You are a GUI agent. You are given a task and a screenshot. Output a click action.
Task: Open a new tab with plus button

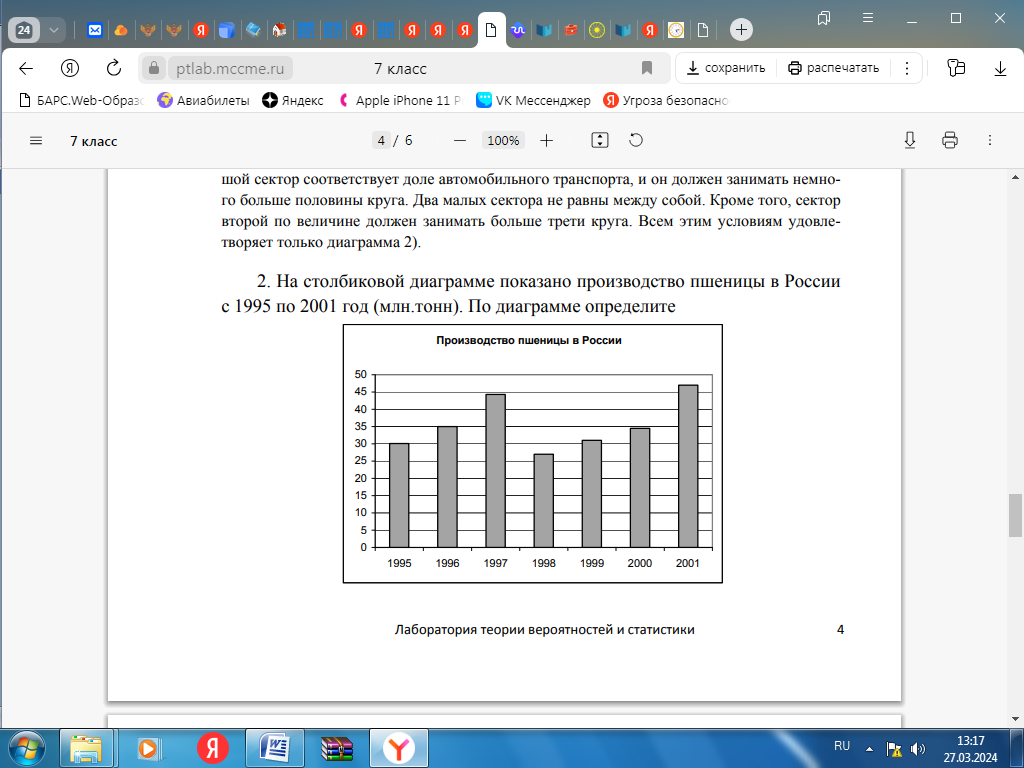pyautogui.click(x=741, y=29)
